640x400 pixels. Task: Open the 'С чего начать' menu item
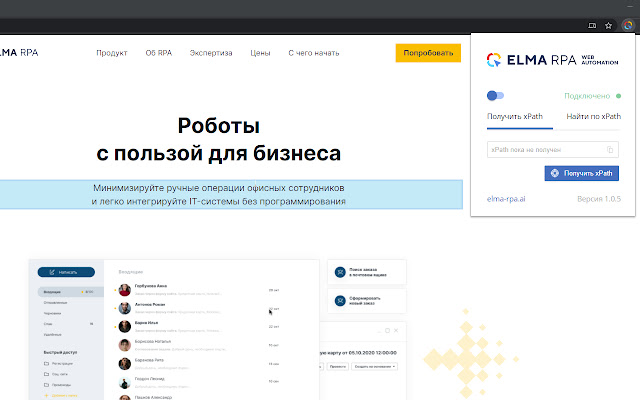pyautogui.click(x=314, y=53)
